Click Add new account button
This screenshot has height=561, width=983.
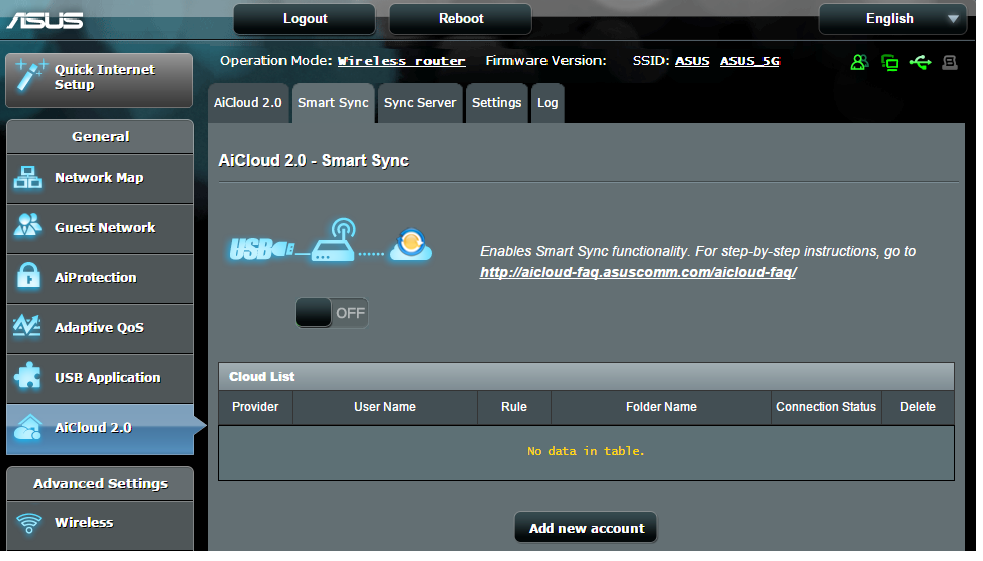(x=586, y=528)
